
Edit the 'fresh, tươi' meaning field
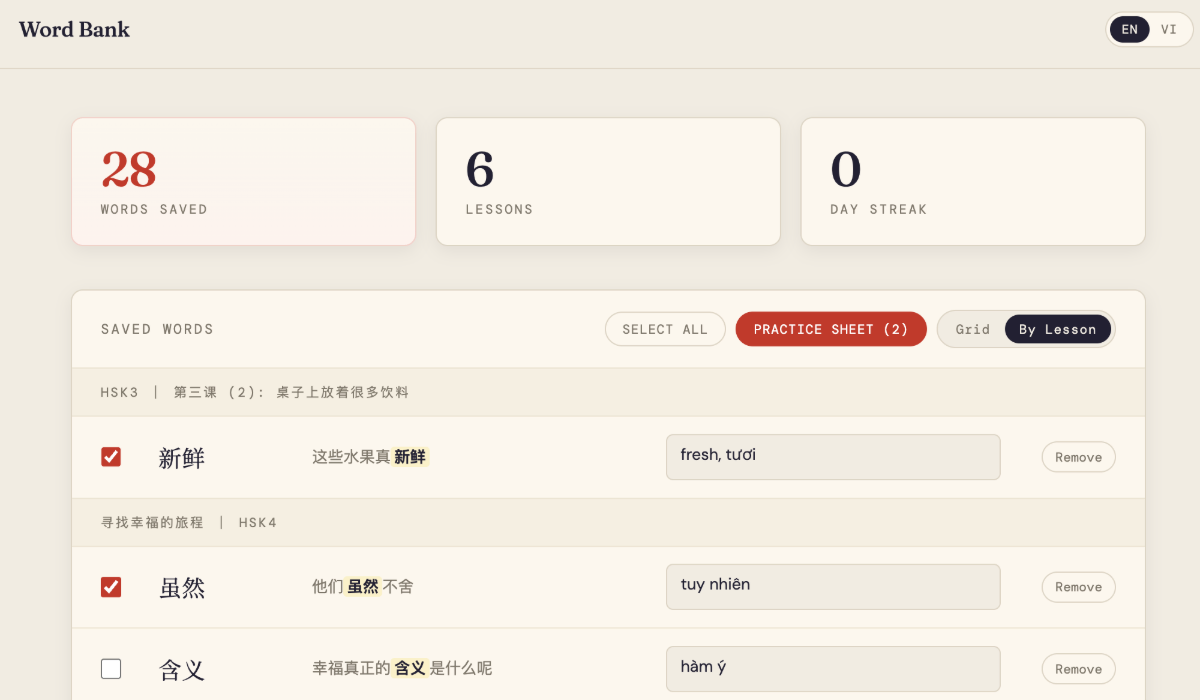click(x=833, y=457)
